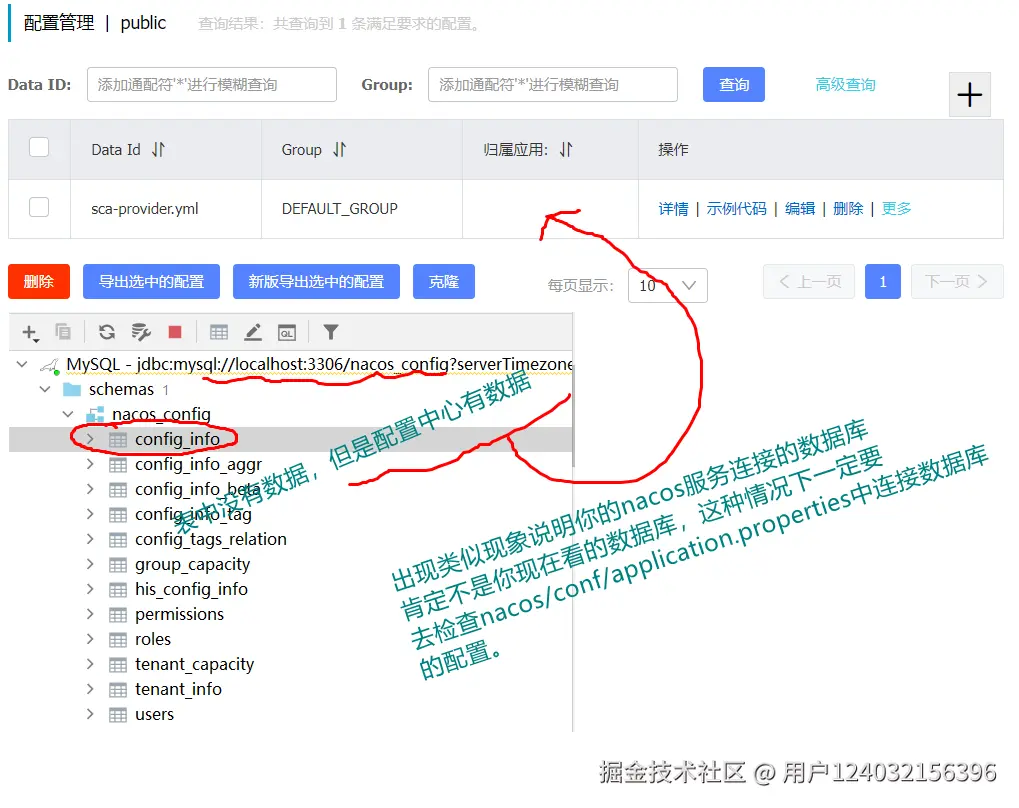Click the 查询 search button

[733, 85]
